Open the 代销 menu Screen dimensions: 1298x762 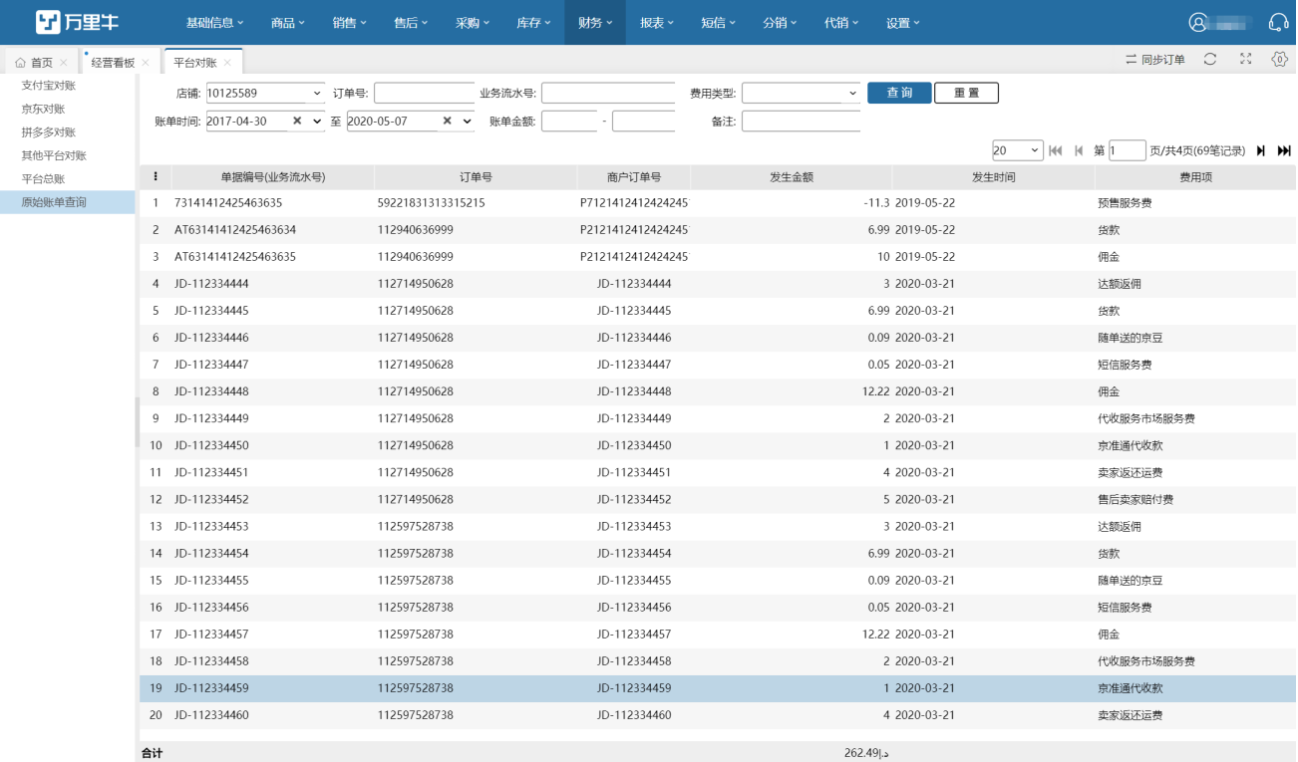click(x=841, y=22)
